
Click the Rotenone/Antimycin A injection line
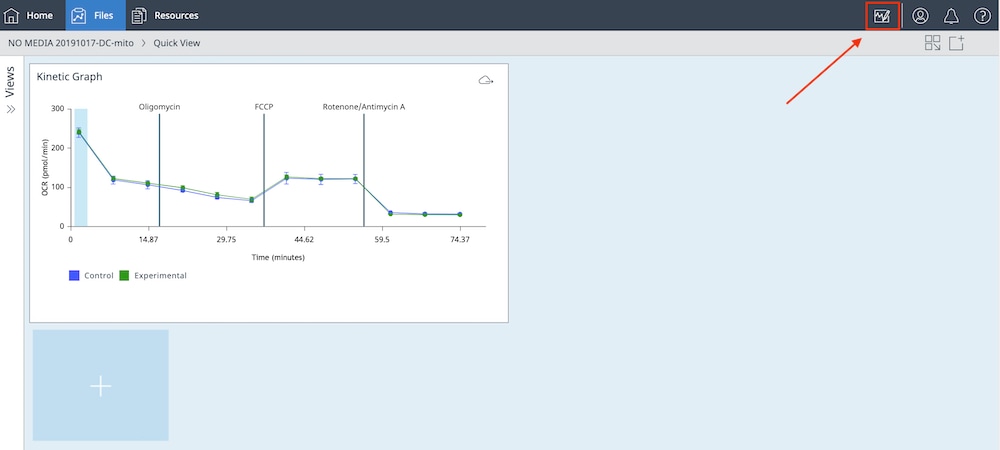click(364, 170)
